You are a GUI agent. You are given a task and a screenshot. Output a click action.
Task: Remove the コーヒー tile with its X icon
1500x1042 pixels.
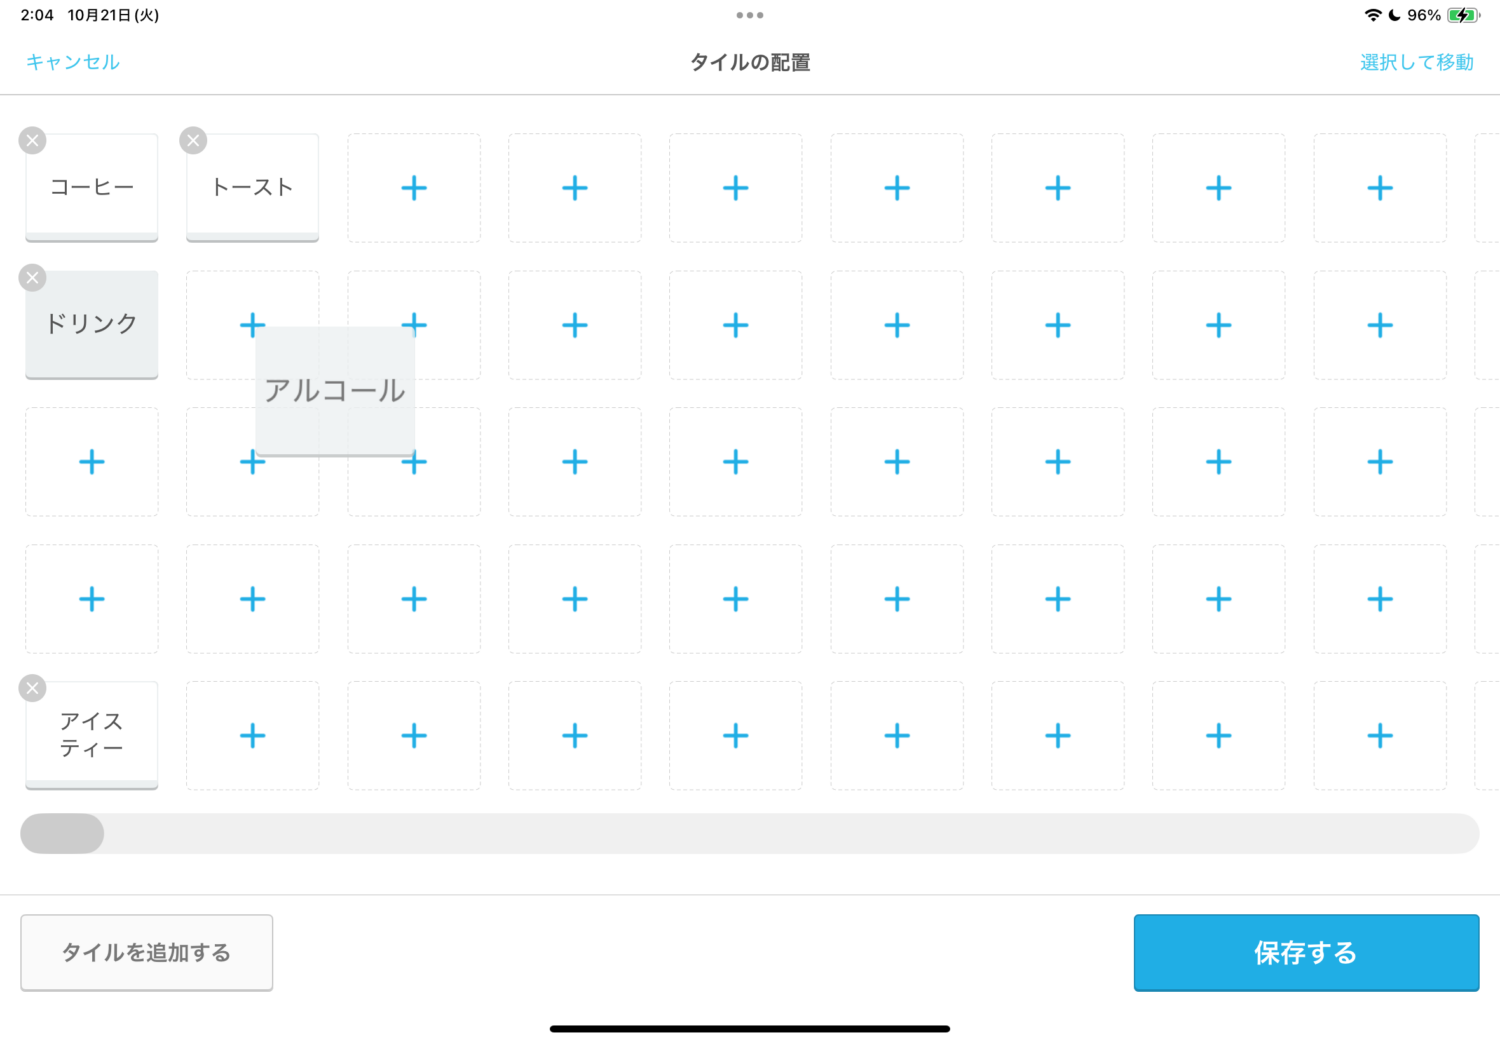(33, 141)
